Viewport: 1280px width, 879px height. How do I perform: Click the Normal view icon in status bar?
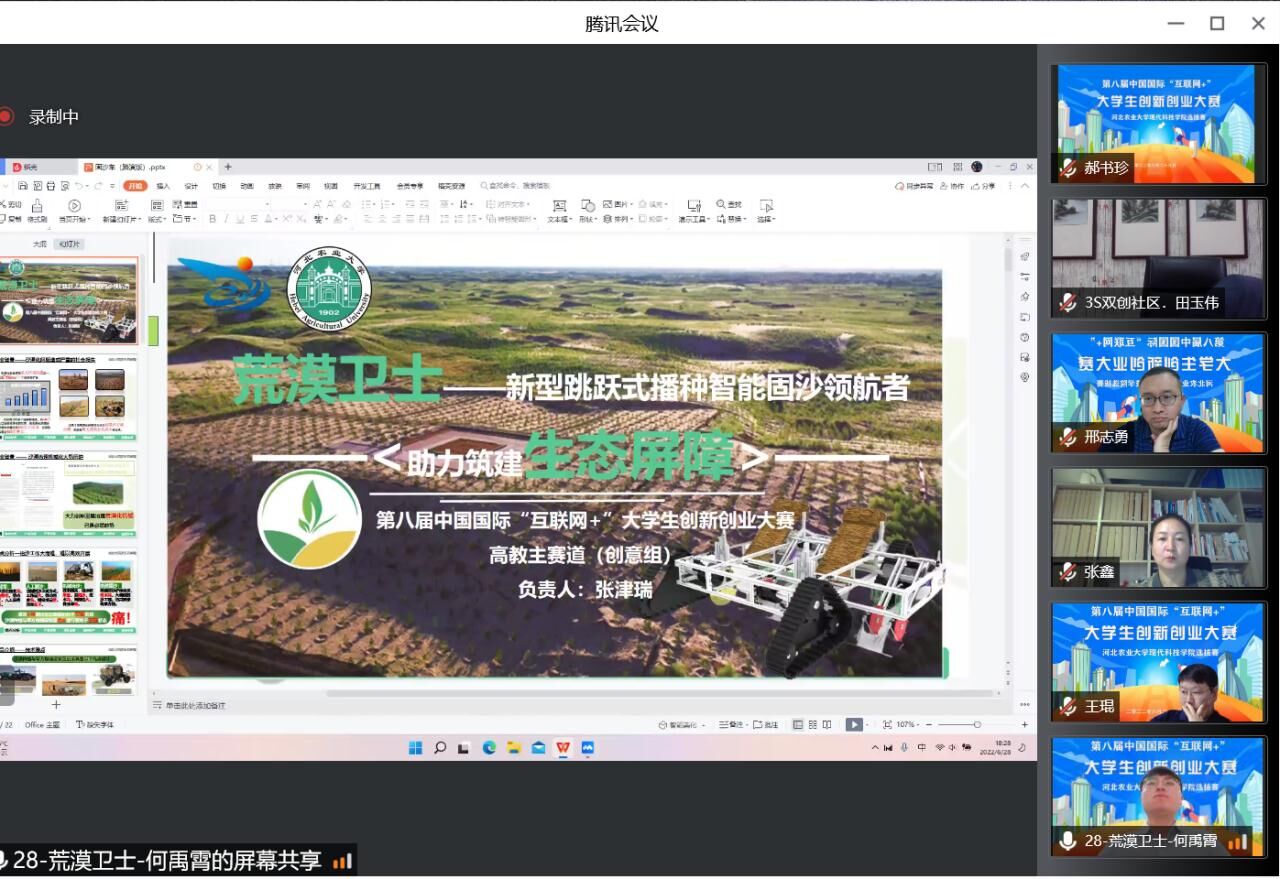(798, 725)
